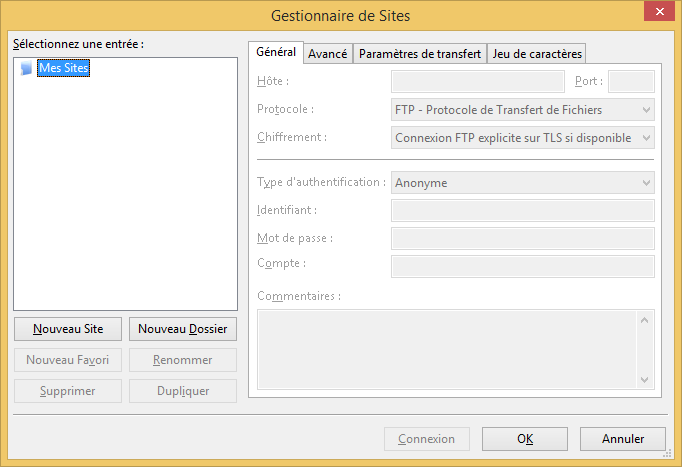Click the Renommer button

pyautogui.click(x=183, y=360)
